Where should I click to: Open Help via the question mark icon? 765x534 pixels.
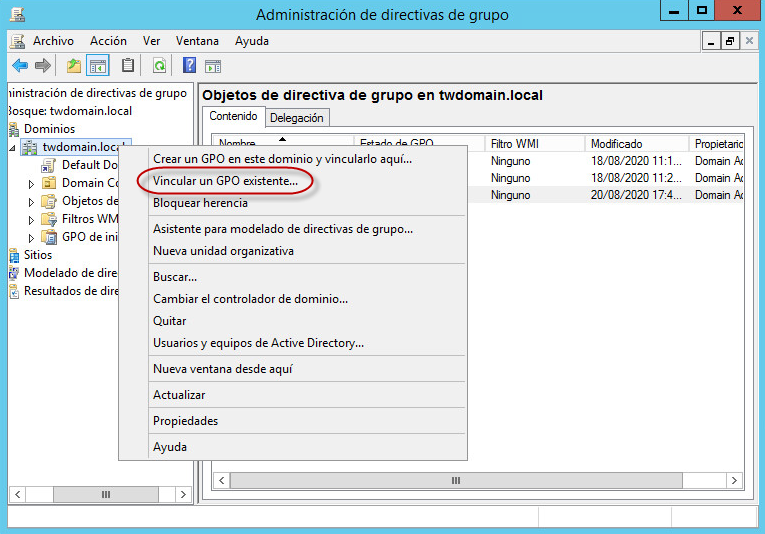[188, 66]
